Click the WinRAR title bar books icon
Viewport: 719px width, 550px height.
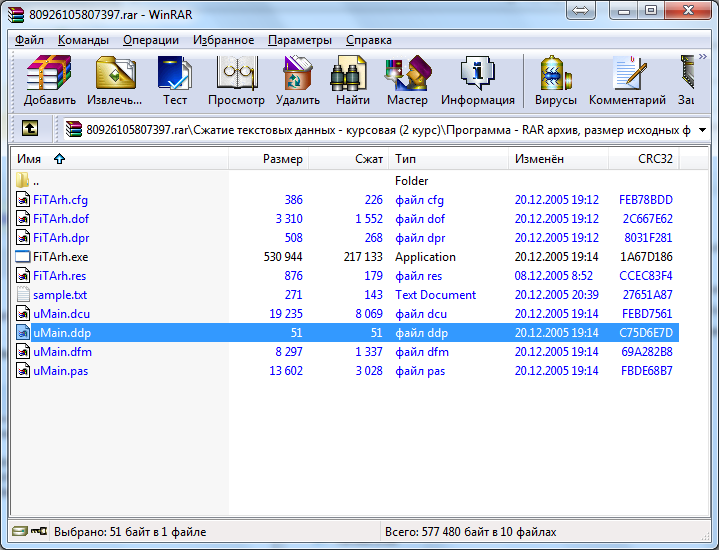click(x=16, y=14)
